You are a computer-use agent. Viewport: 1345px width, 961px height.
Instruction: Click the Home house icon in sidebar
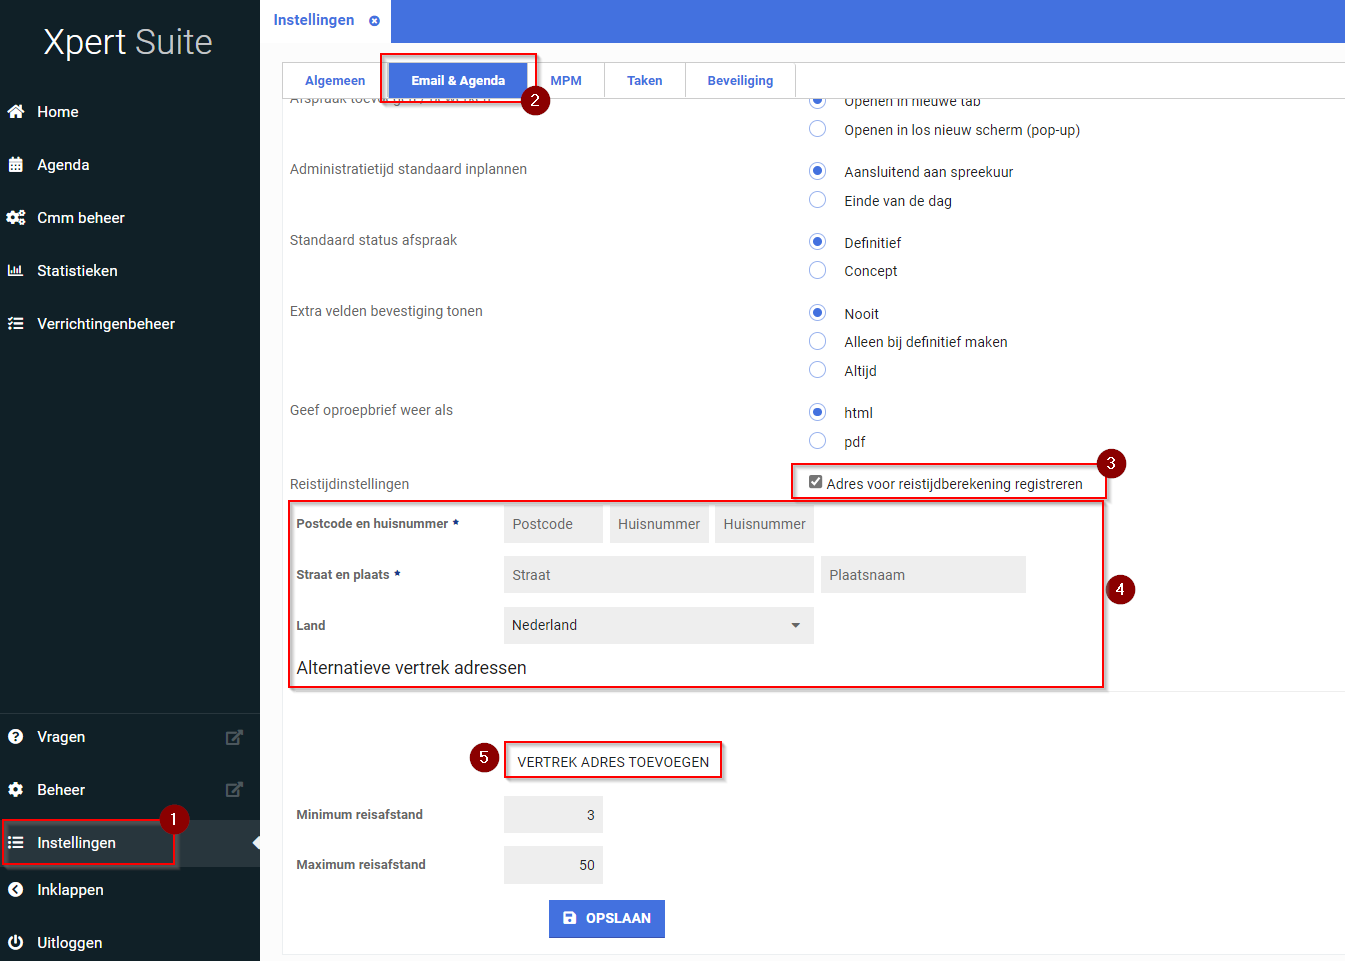[x=16, y=112]
